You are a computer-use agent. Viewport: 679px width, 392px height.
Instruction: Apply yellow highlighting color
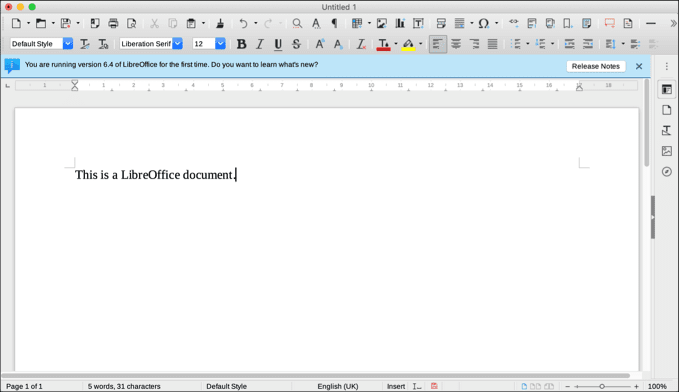click(x=408, y=44)
